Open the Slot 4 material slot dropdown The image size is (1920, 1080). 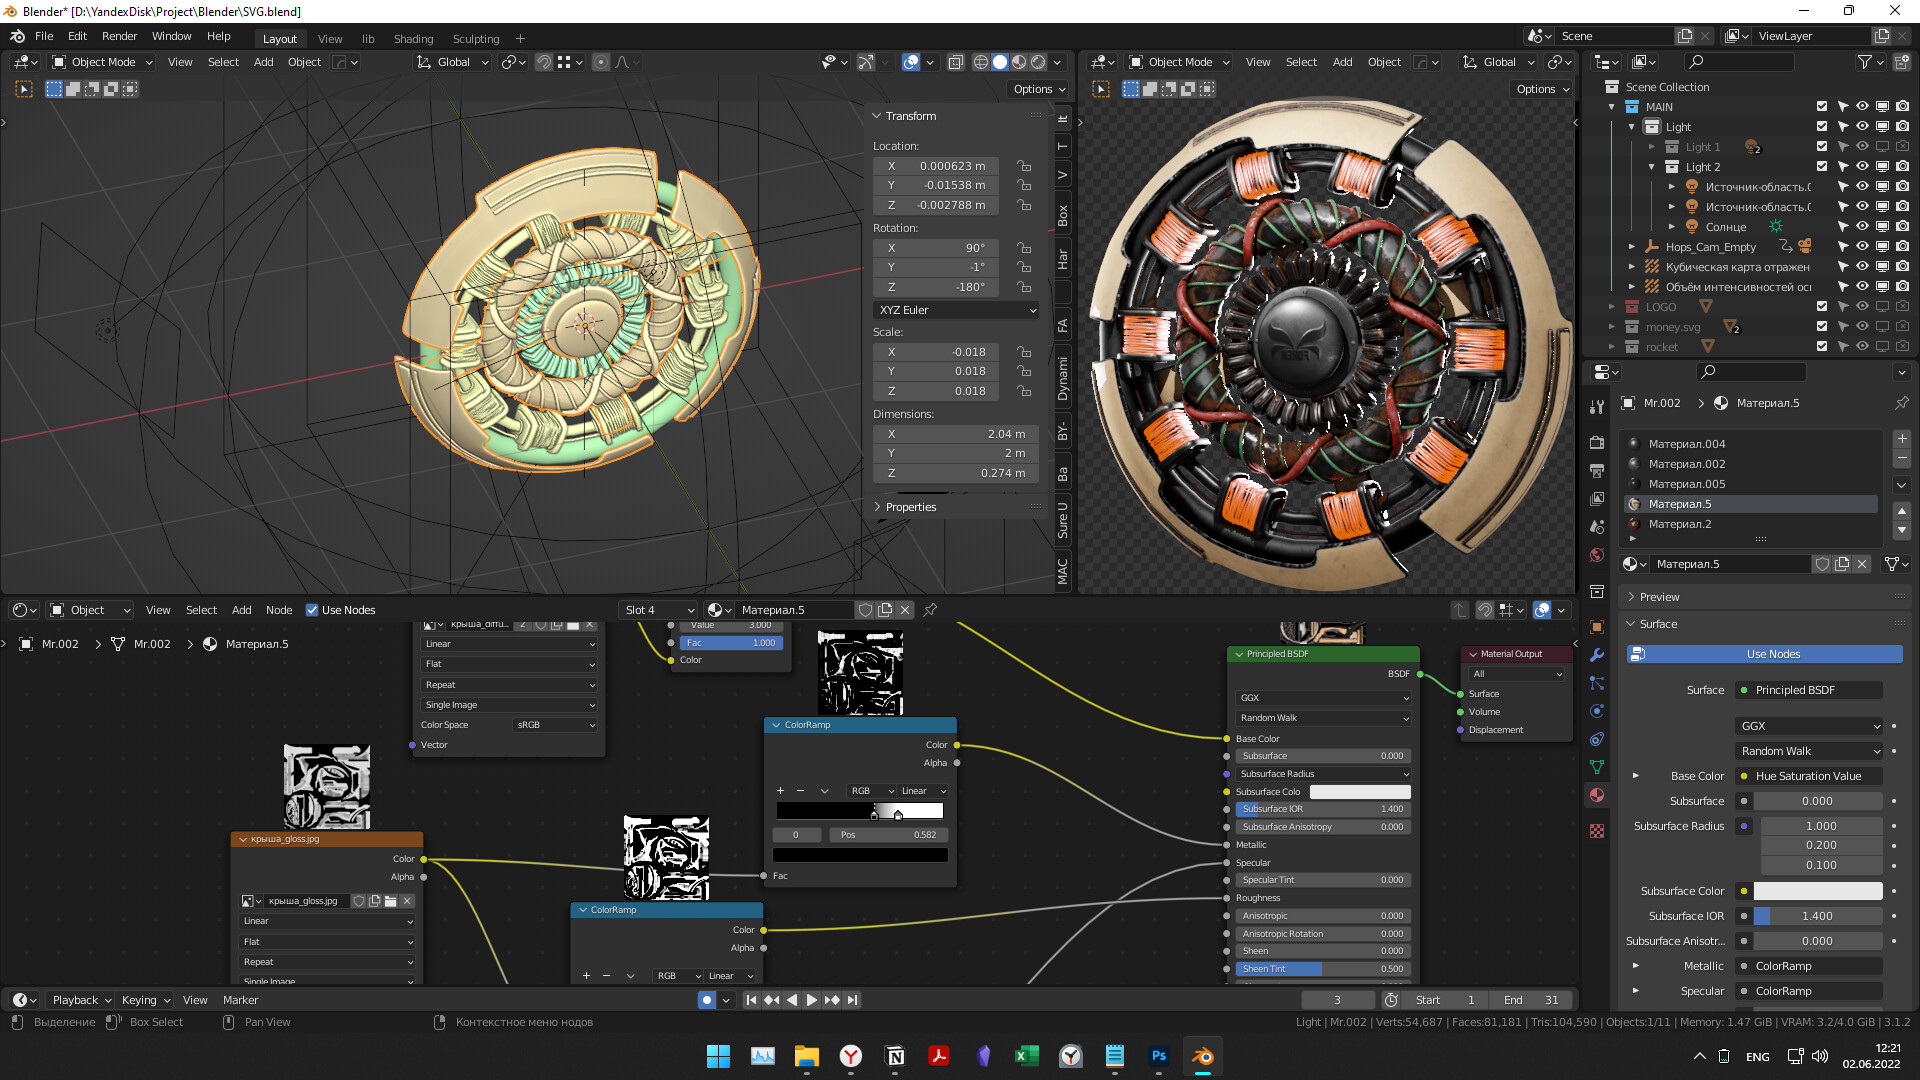pyautogui.click(x=658, y=610)
